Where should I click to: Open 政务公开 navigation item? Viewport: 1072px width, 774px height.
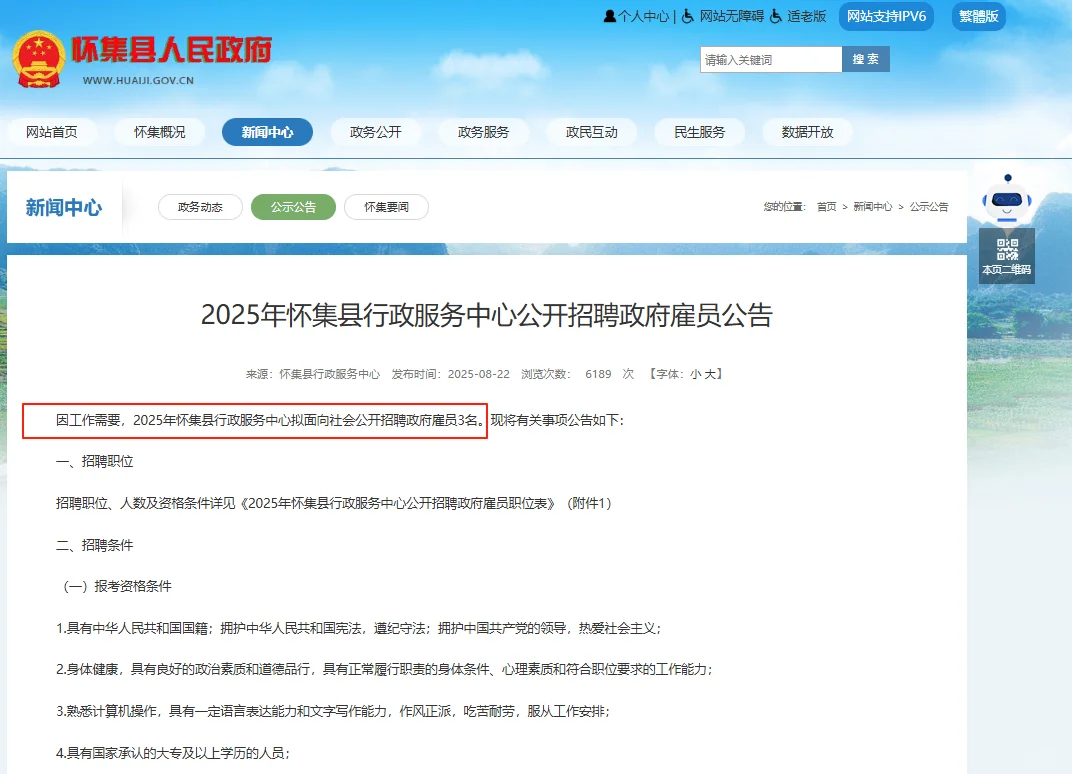[x=375, y=132]
